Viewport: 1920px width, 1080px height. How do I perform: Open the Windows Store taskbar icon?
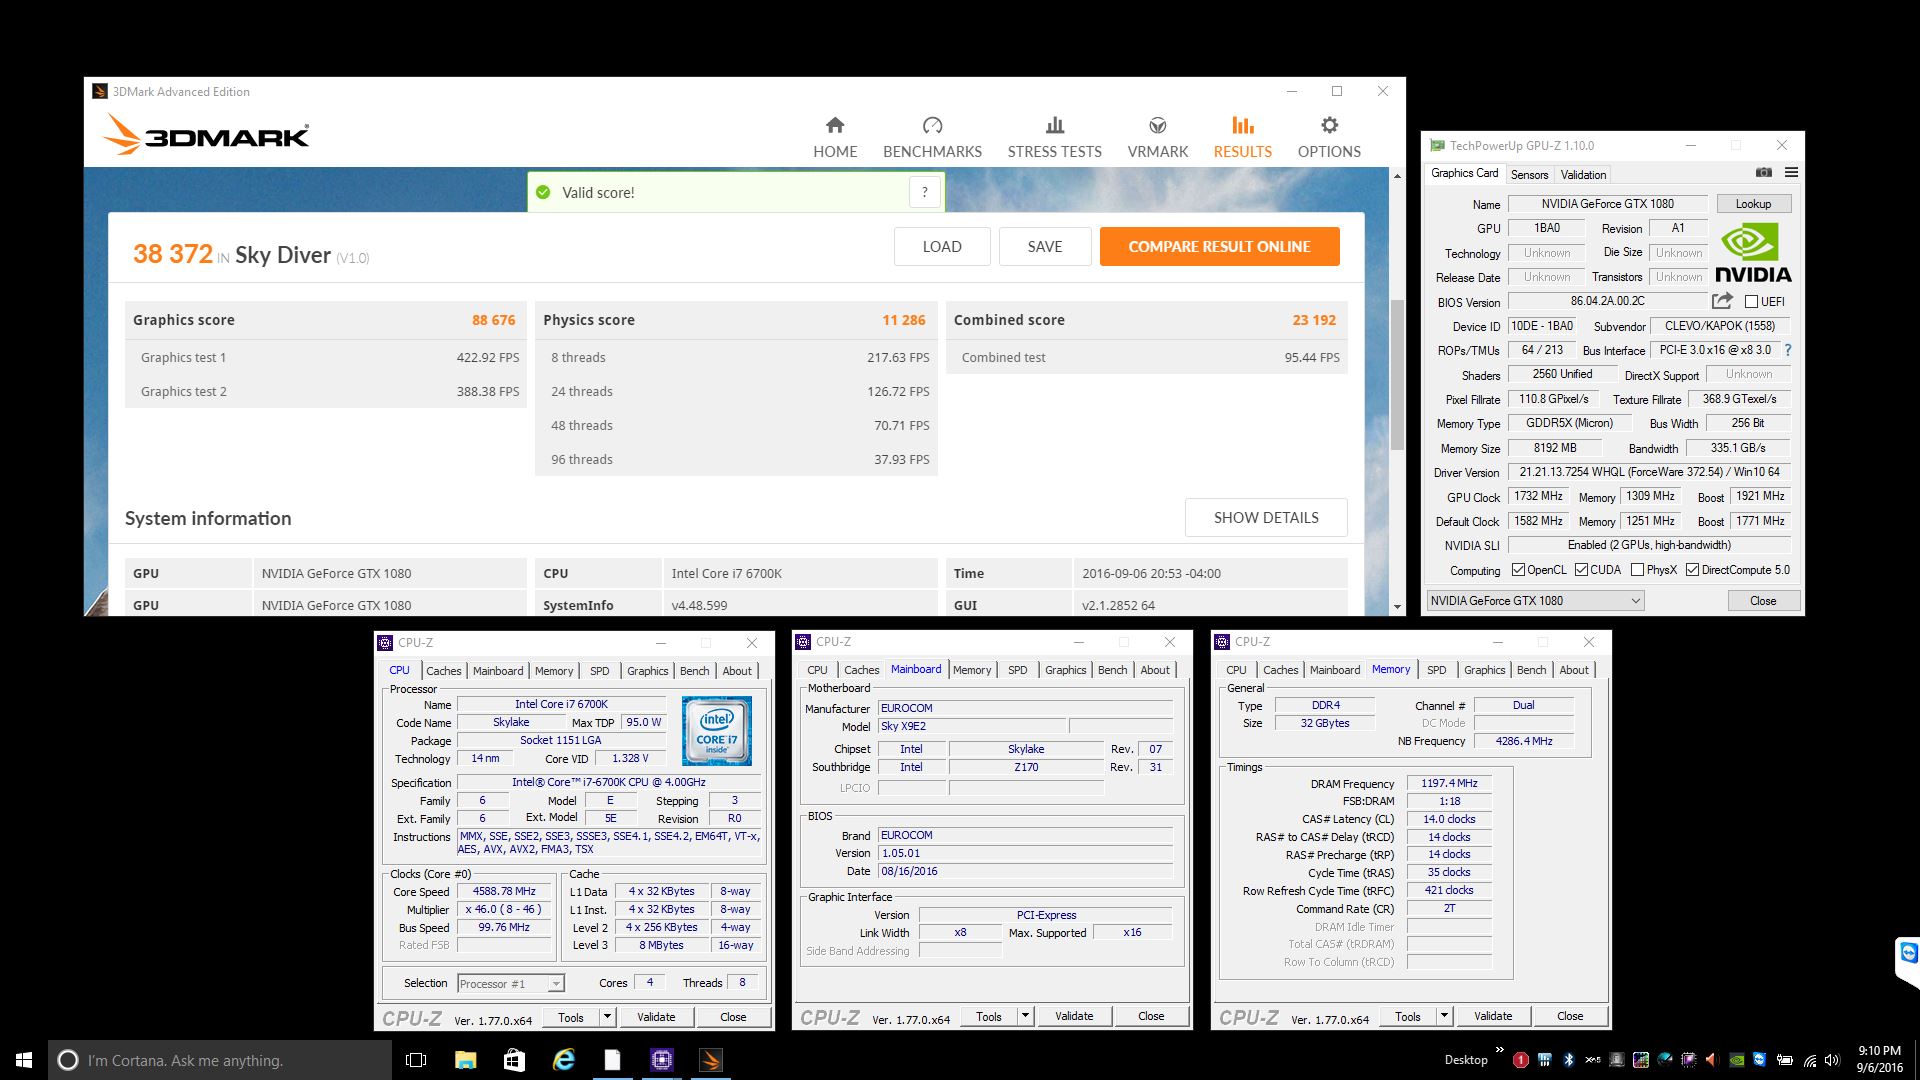(x=514, y=1060)
